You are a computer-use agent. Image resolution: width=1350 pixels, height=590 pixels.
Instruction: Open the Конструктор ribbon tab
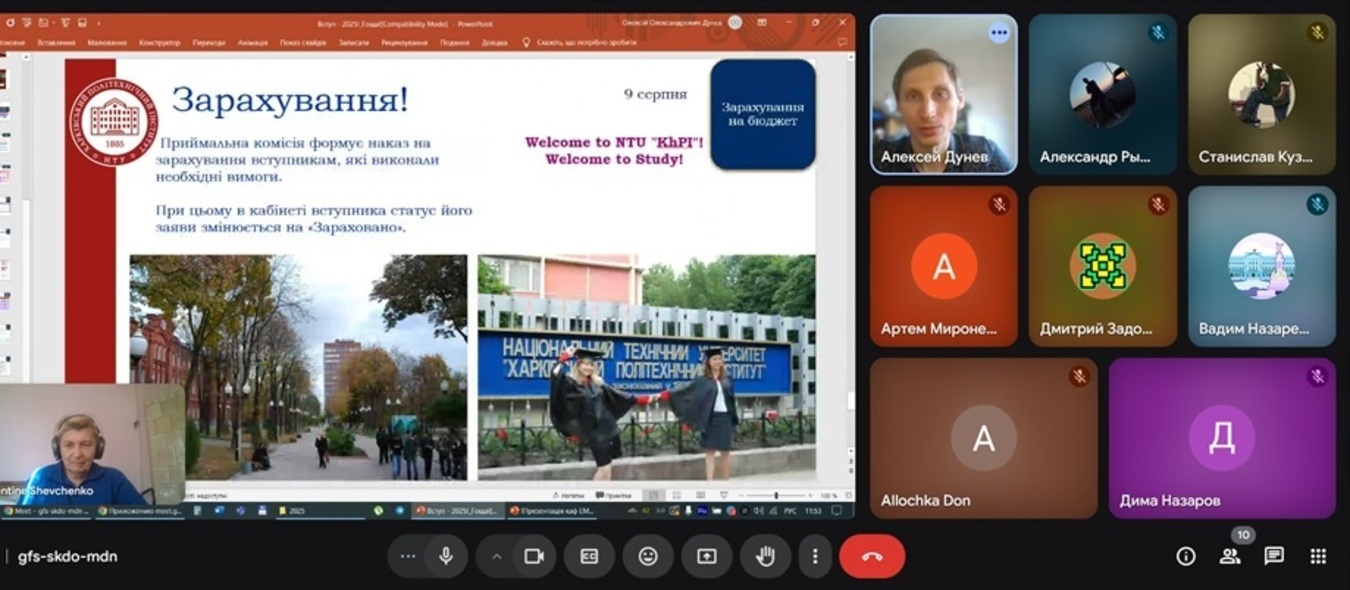(160, 43)
